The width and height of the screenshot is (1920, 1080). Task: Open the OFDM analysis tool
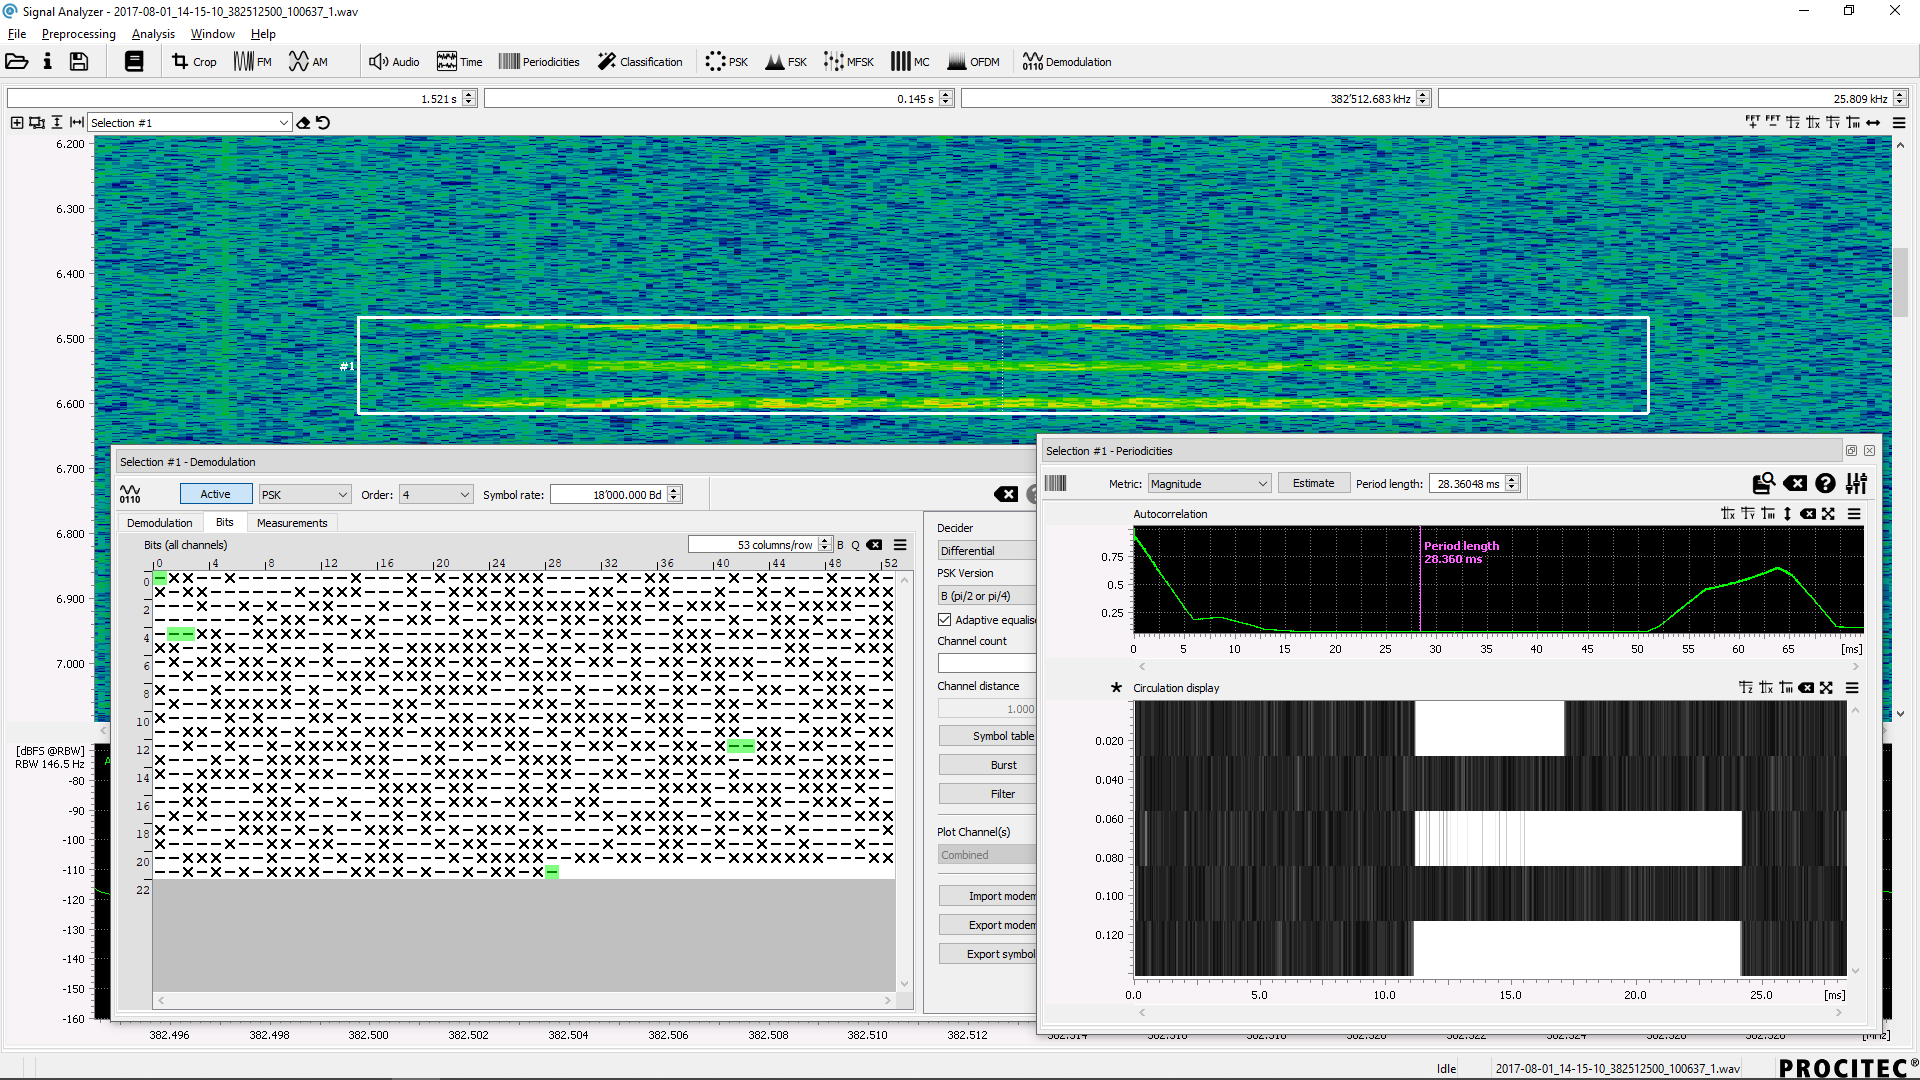tap(973, 62)
